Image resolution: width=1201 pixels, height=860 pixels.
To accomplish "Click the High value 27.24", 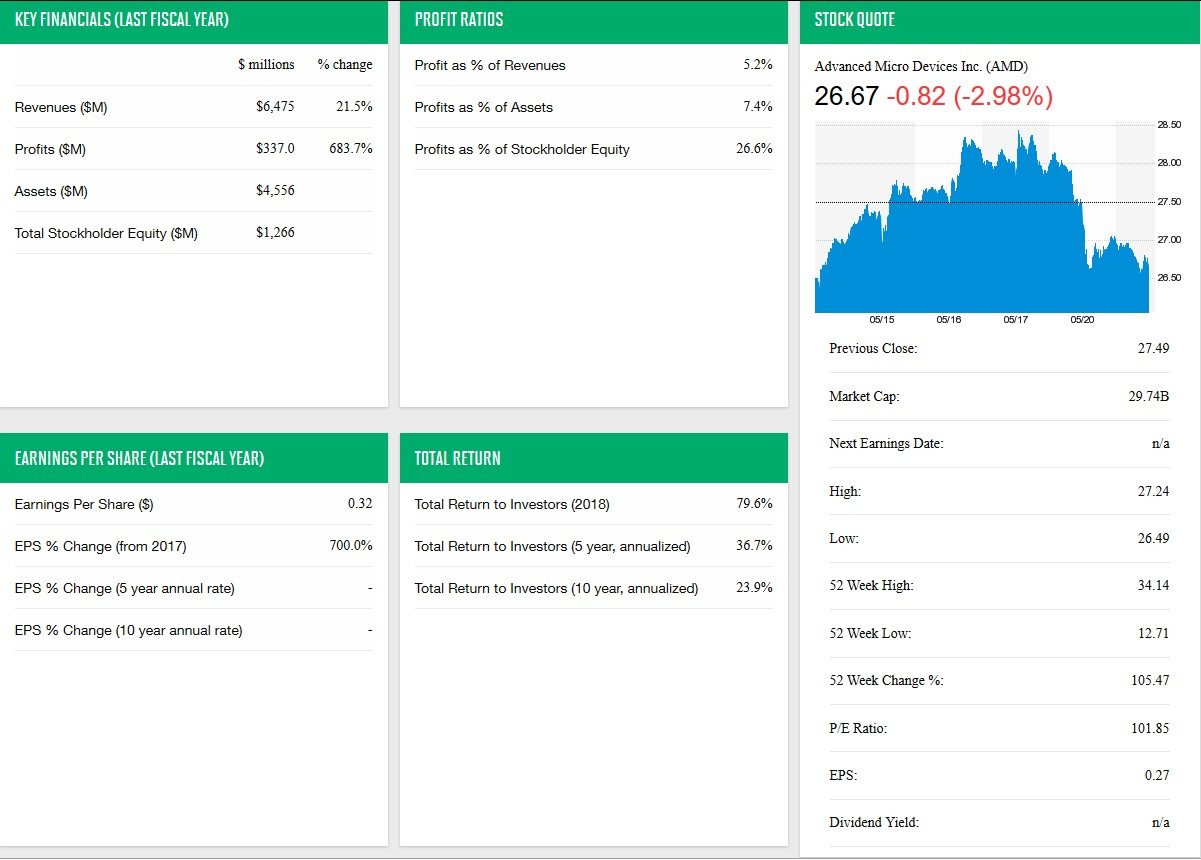I will tap(1154, 491).
